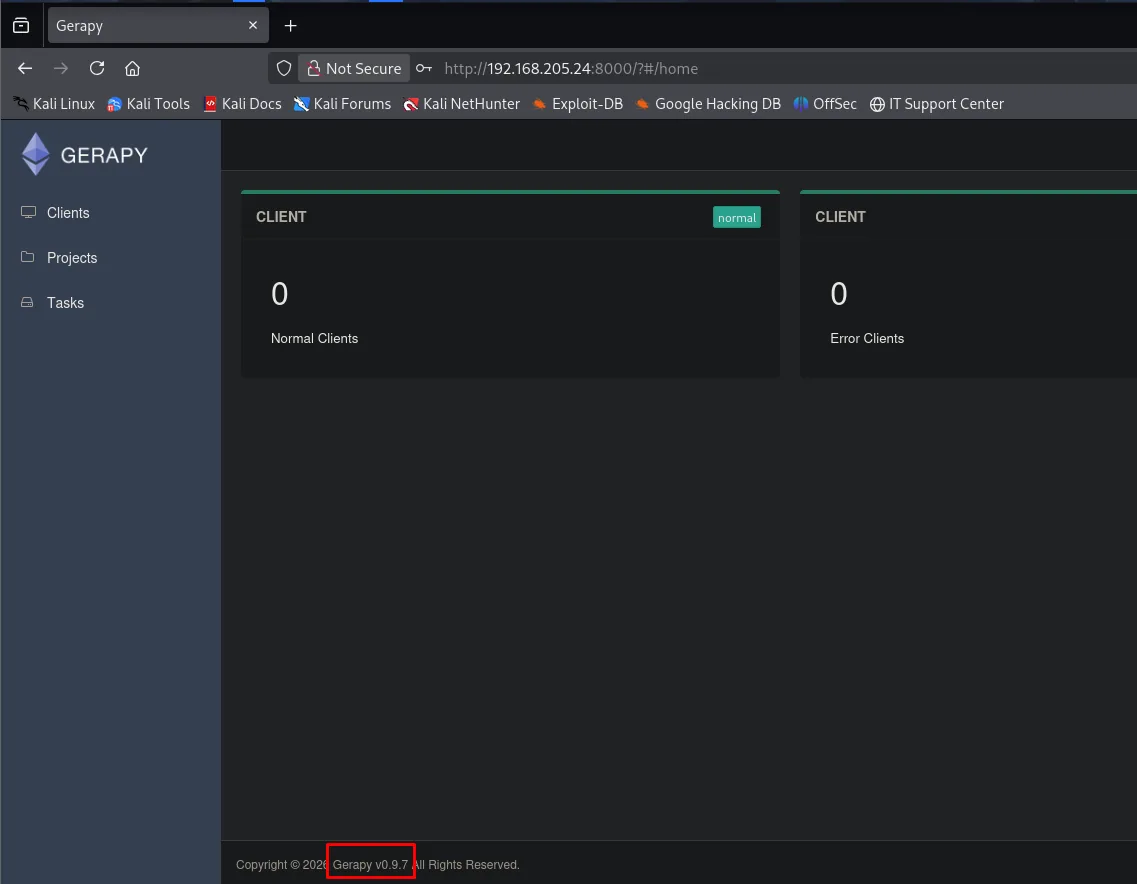Screen dimensions: 1137x884
Task: Open the Kali Docs bookmark
Action: [243, 104]
